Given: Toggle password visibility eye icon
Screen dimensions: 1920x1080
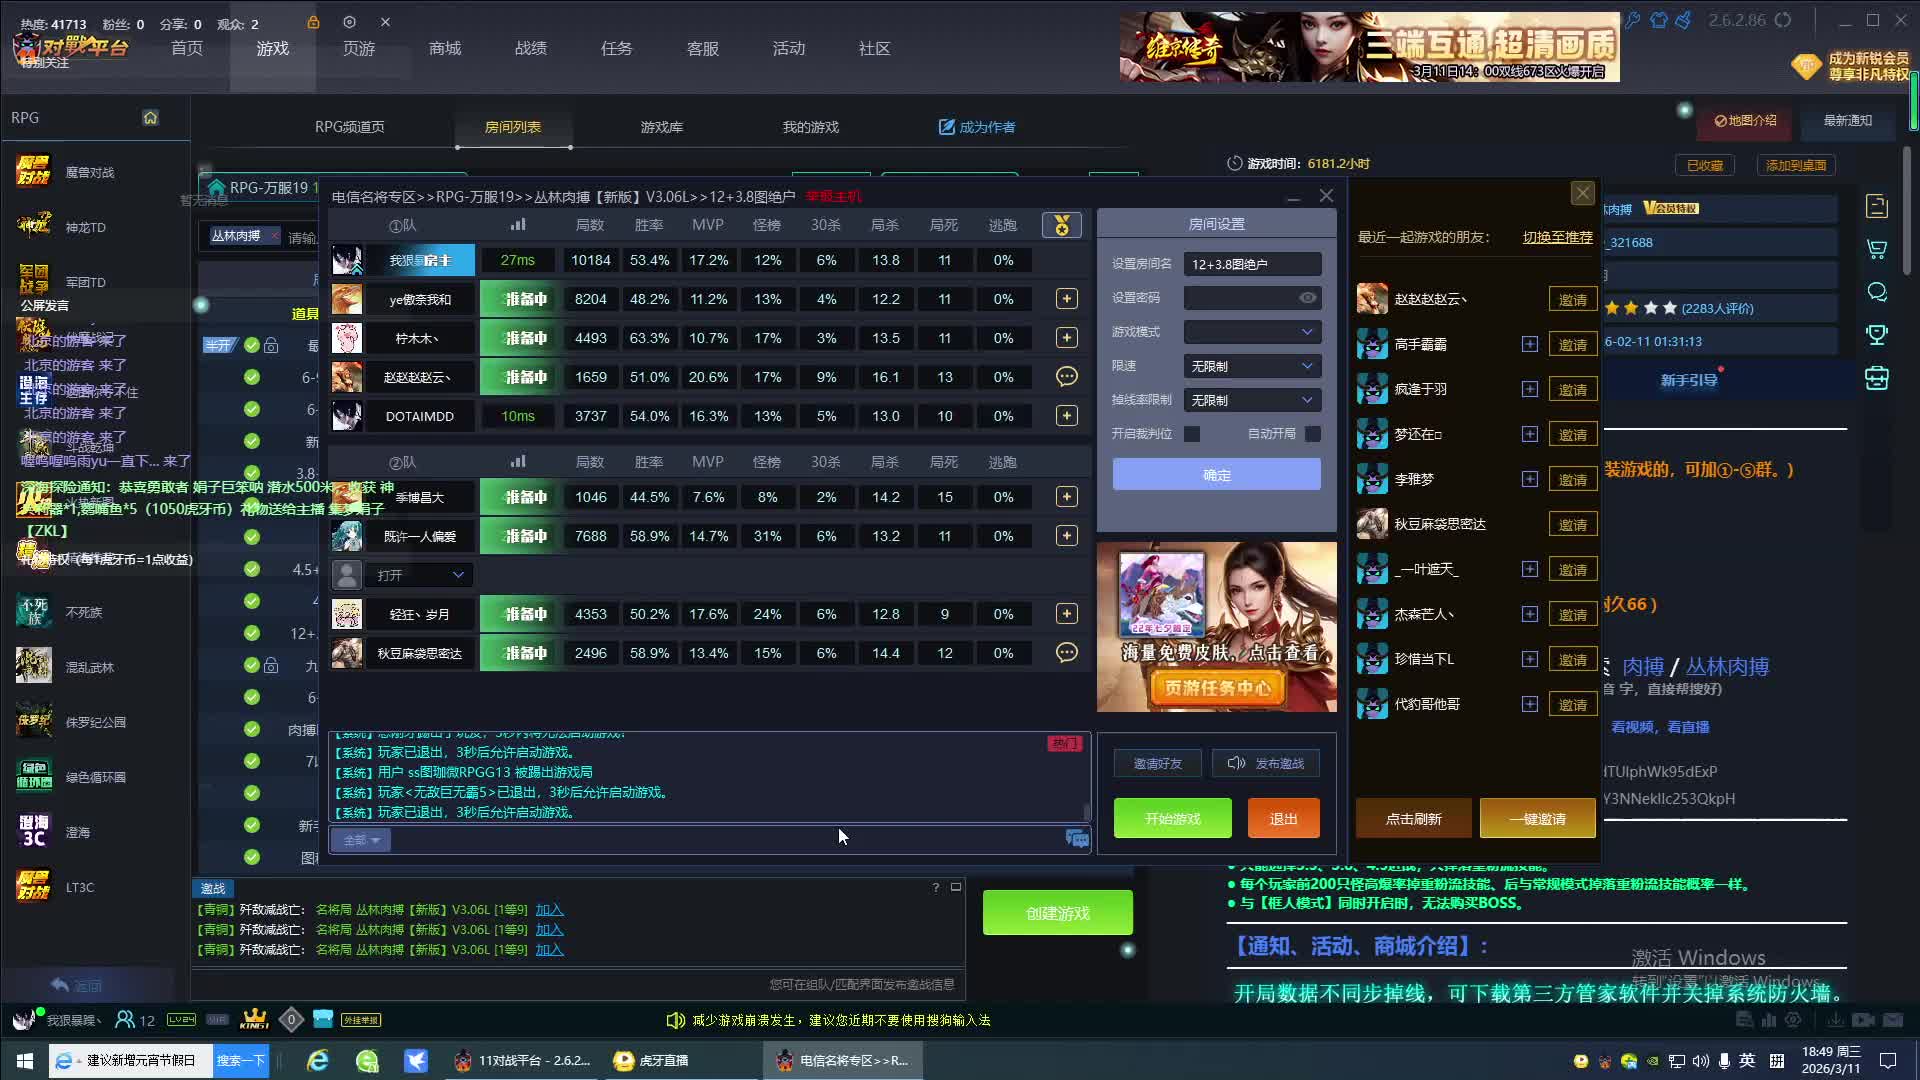Looking at the screenshot, I should point(1307,298).
